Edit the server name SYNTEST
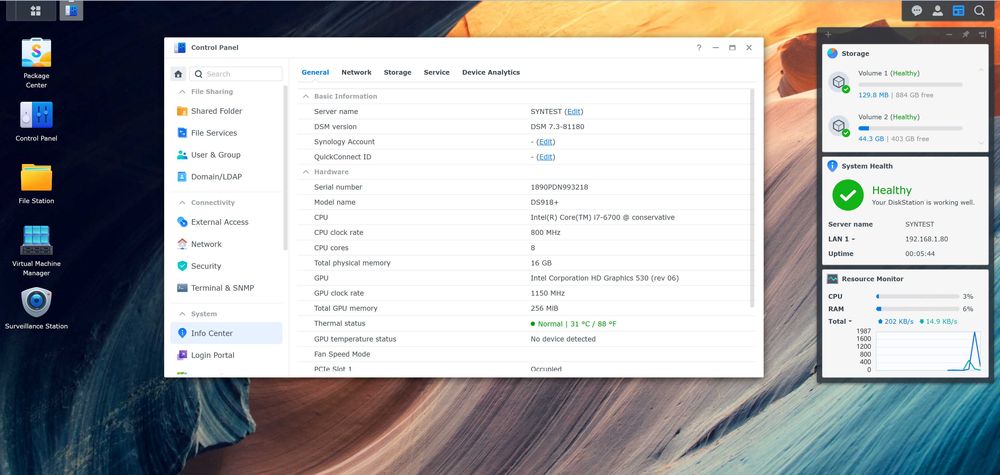This screenshot has width=1000, height=475. (x=574, y=112)
